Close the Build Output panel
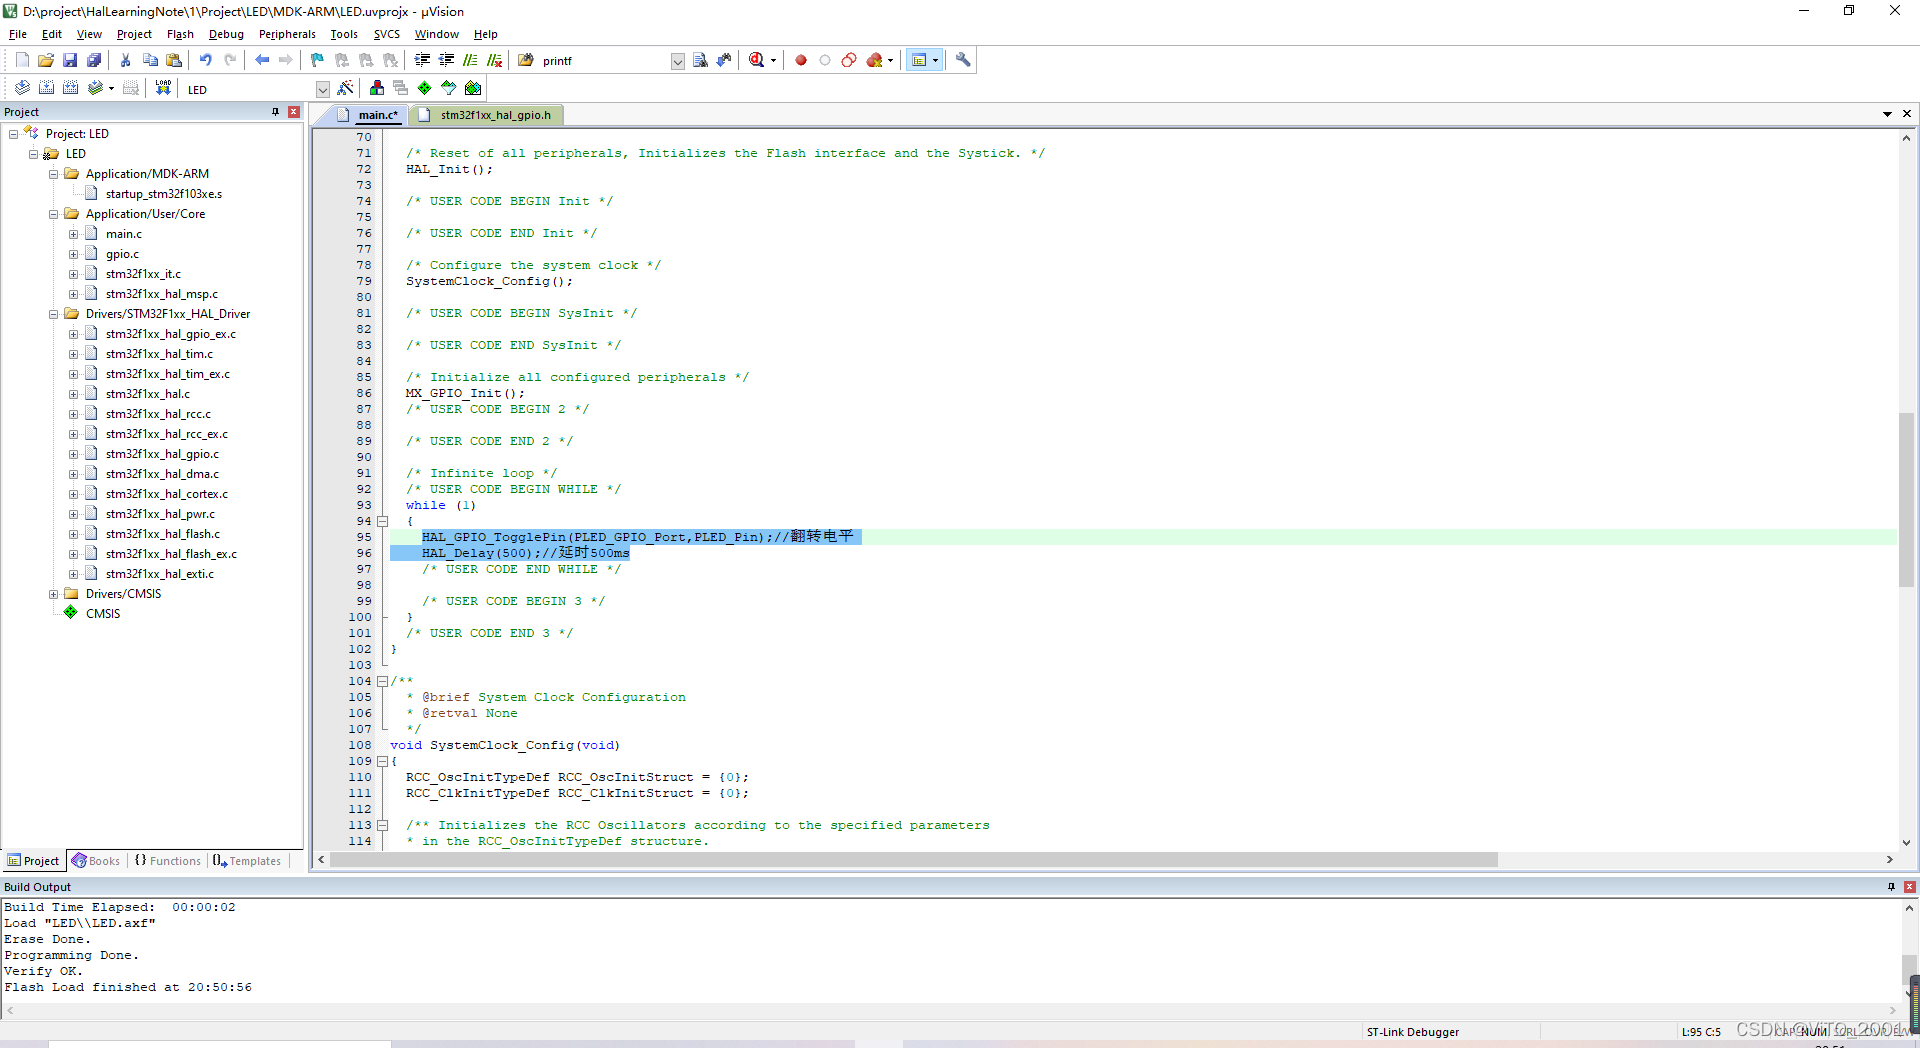This screenshot has height=1048, width=1920. coord(1909,887)
